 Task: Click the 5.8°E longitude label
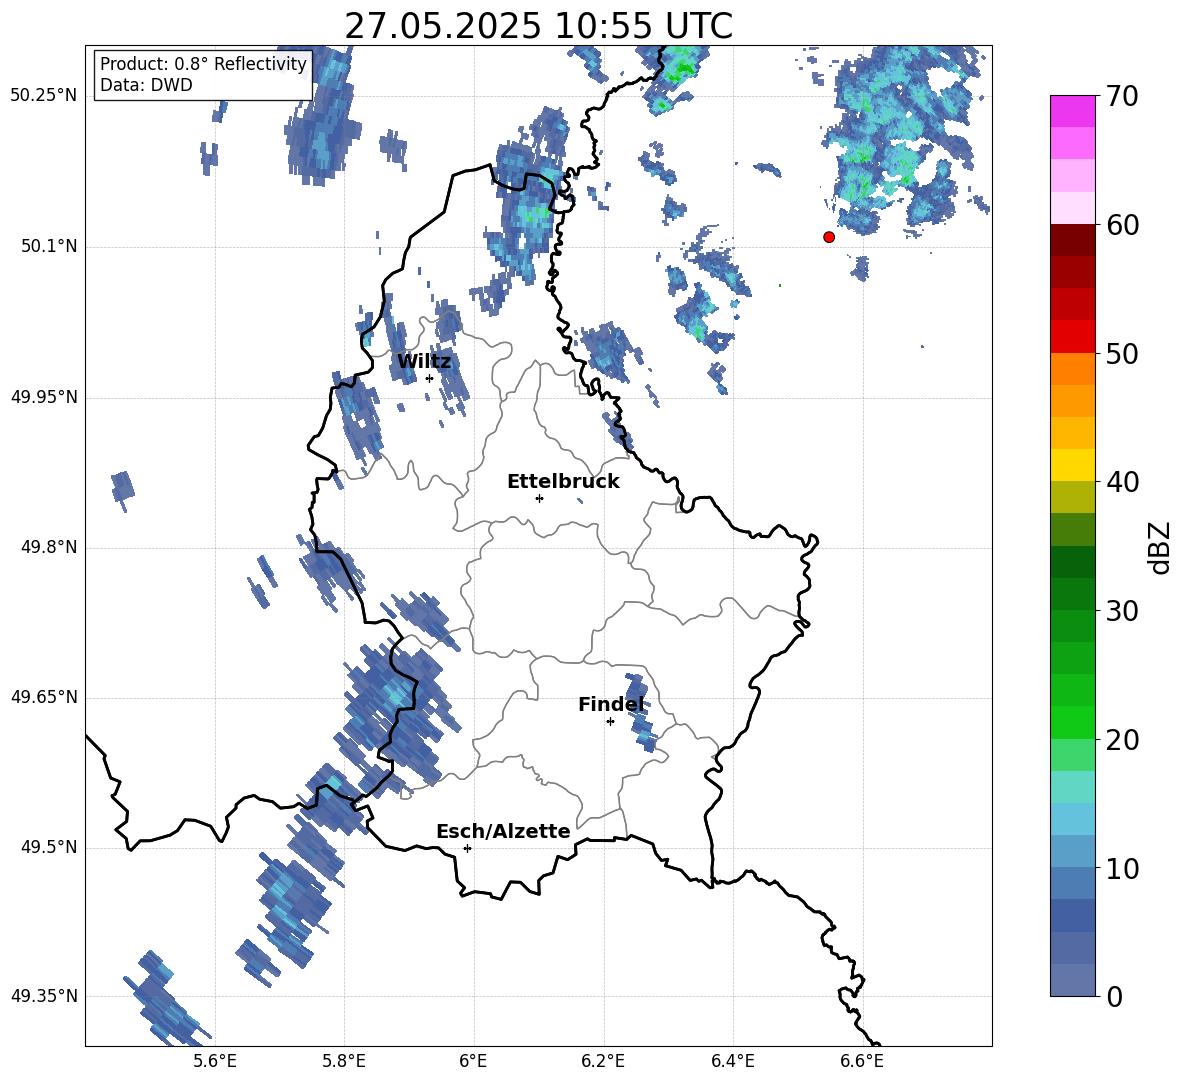click(344, 1061)
